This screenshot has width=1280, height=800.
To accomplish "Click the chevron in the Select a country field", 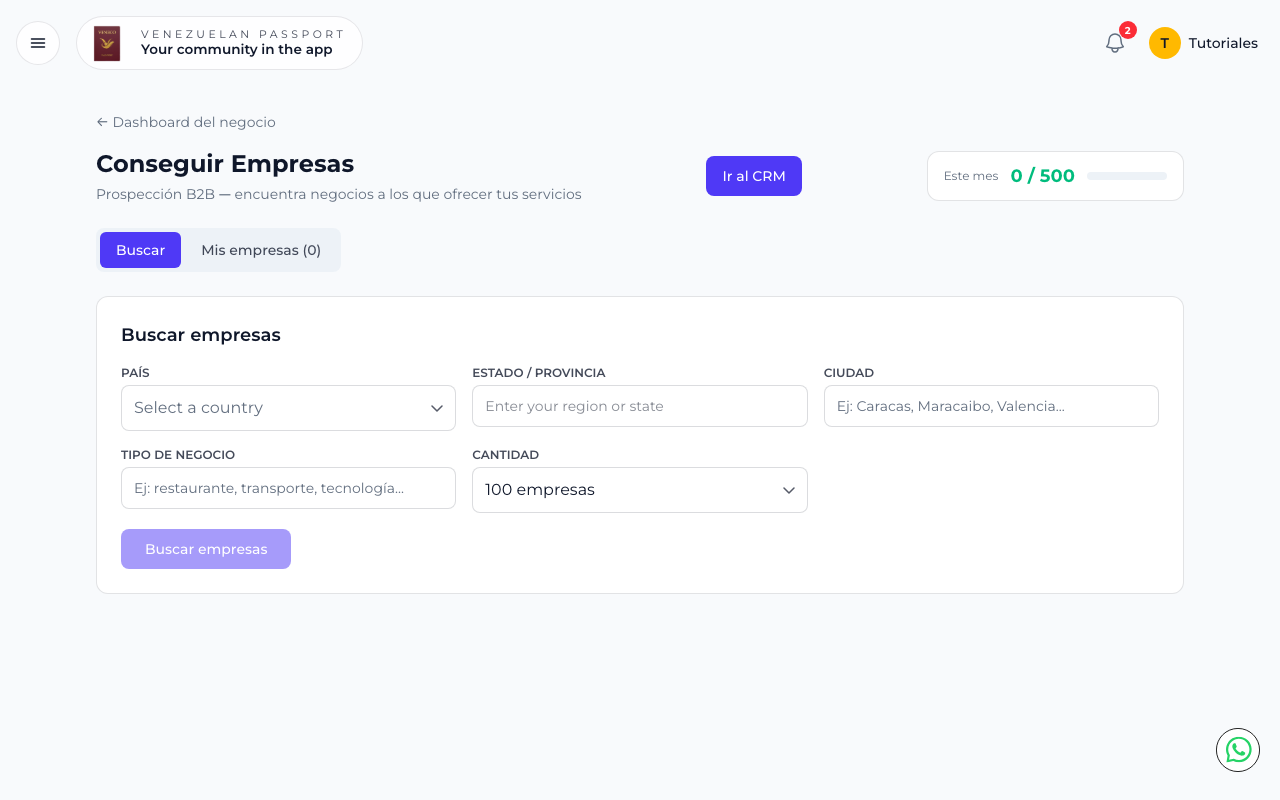I will (437, 408).
